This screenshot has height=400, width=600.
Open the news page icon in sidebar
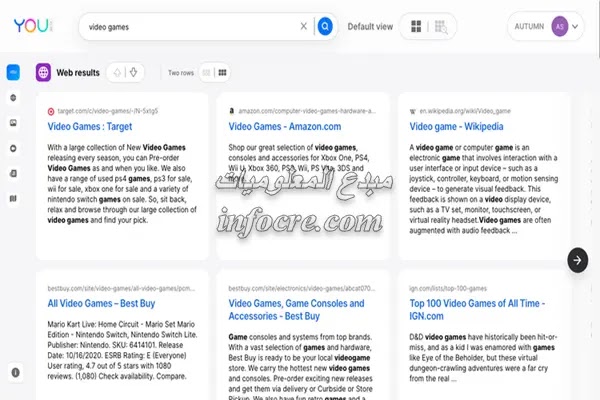[x=13, y=173]
